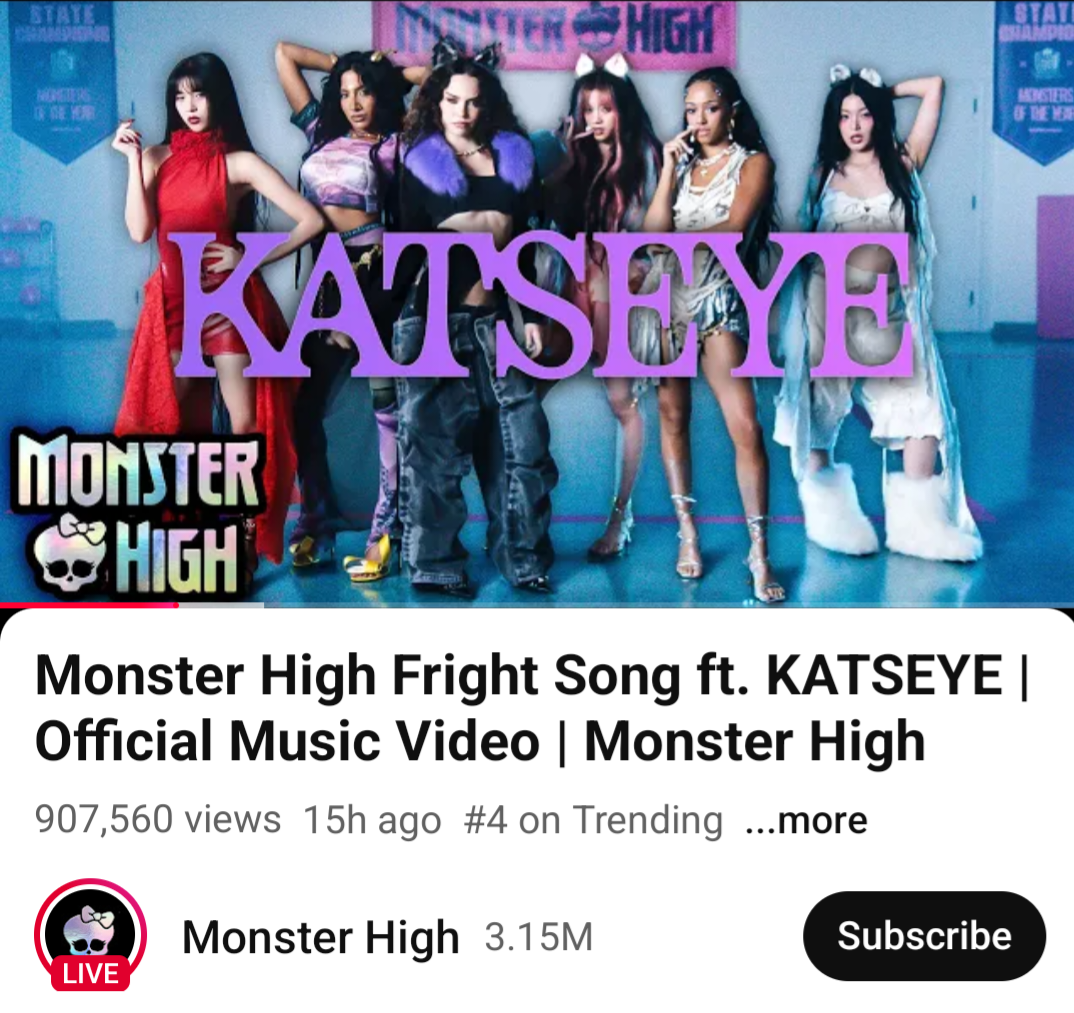Image resolution: width=1074 pixels, height=1013 pixels.
Task: Click the red played portion of progress bar
Action: pos(89,605)
